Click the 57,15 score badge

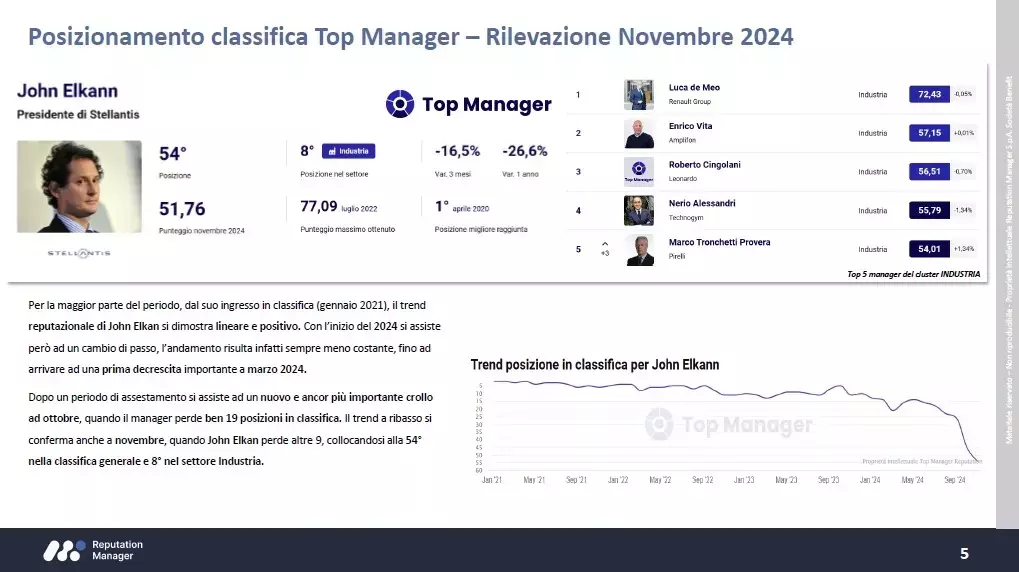[x=929, y=133]
